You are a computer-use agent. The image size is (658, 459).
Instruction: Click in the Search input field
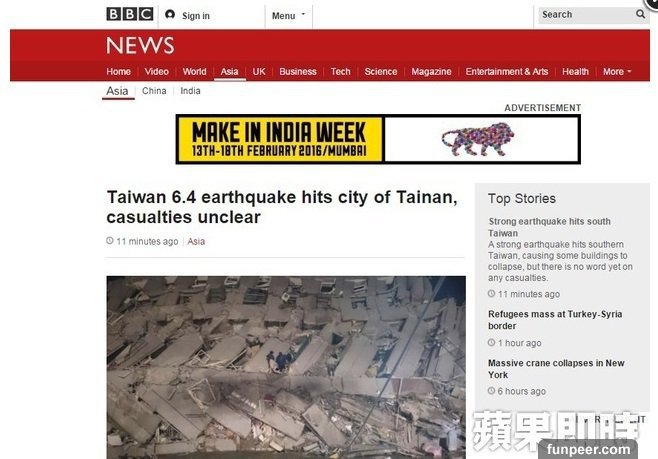click(587, 15)
